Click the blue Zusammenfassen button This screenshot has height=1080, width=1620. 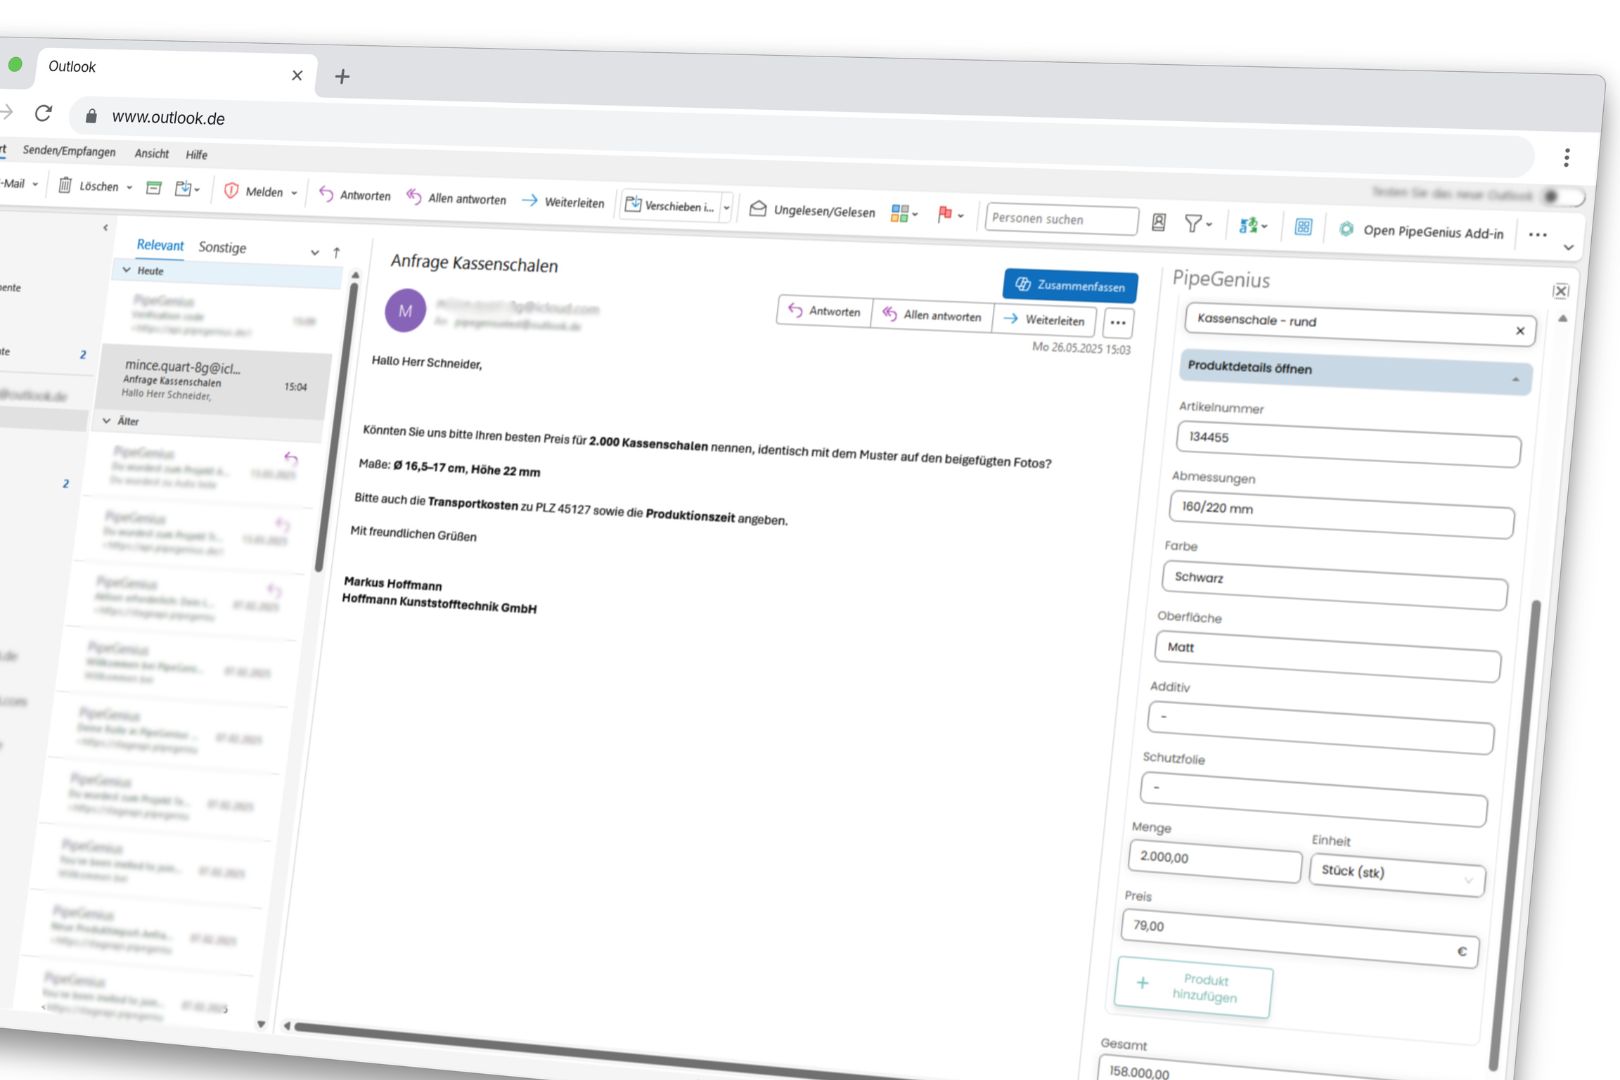point(1070,285)
